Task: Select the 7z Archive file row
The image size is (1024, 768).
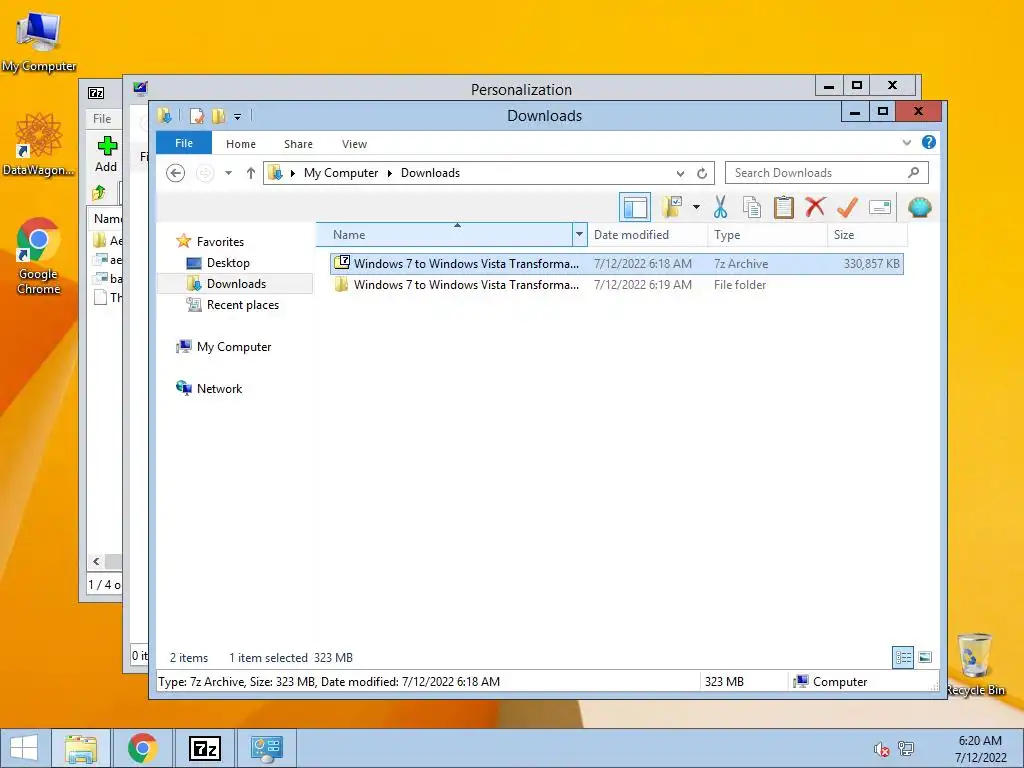Action: click(616, 264)
